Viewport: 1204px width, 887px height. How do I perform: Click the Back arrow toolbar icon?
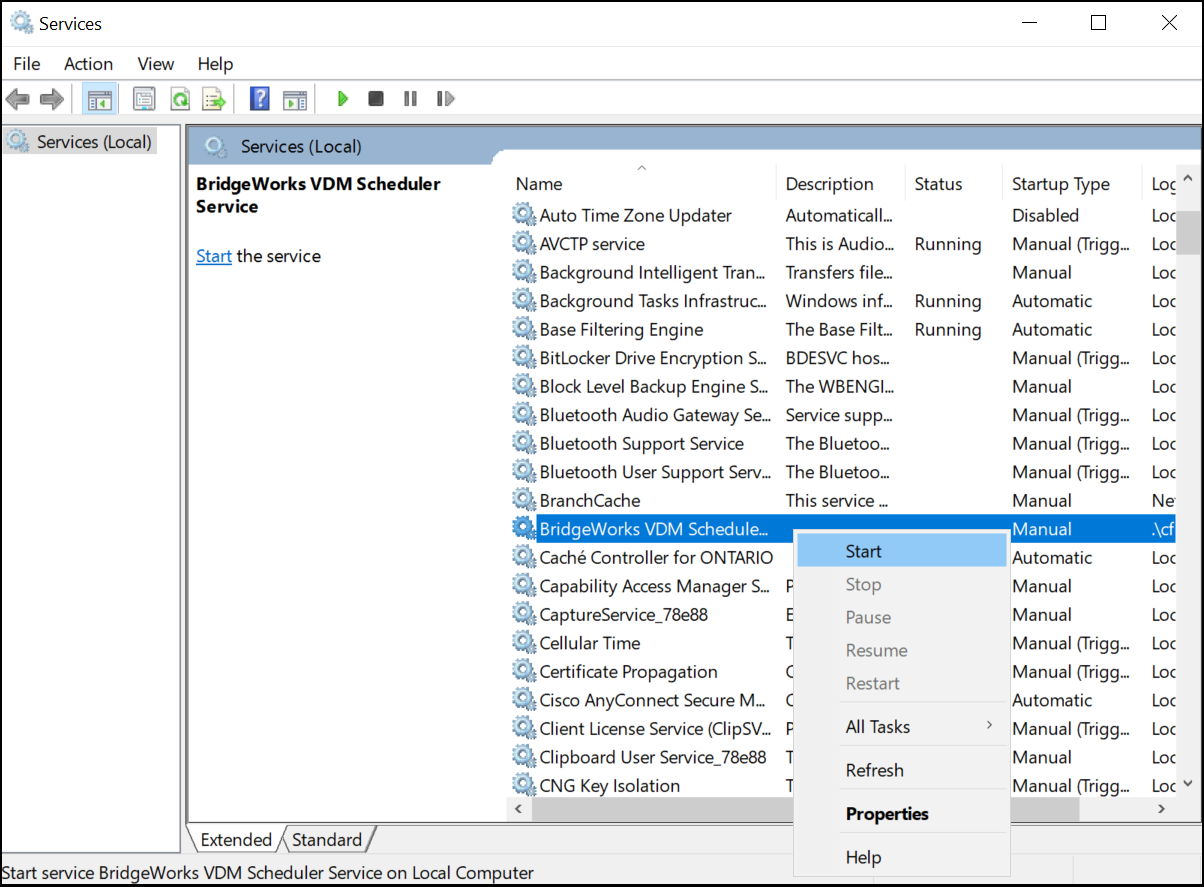tap(17, 99)
